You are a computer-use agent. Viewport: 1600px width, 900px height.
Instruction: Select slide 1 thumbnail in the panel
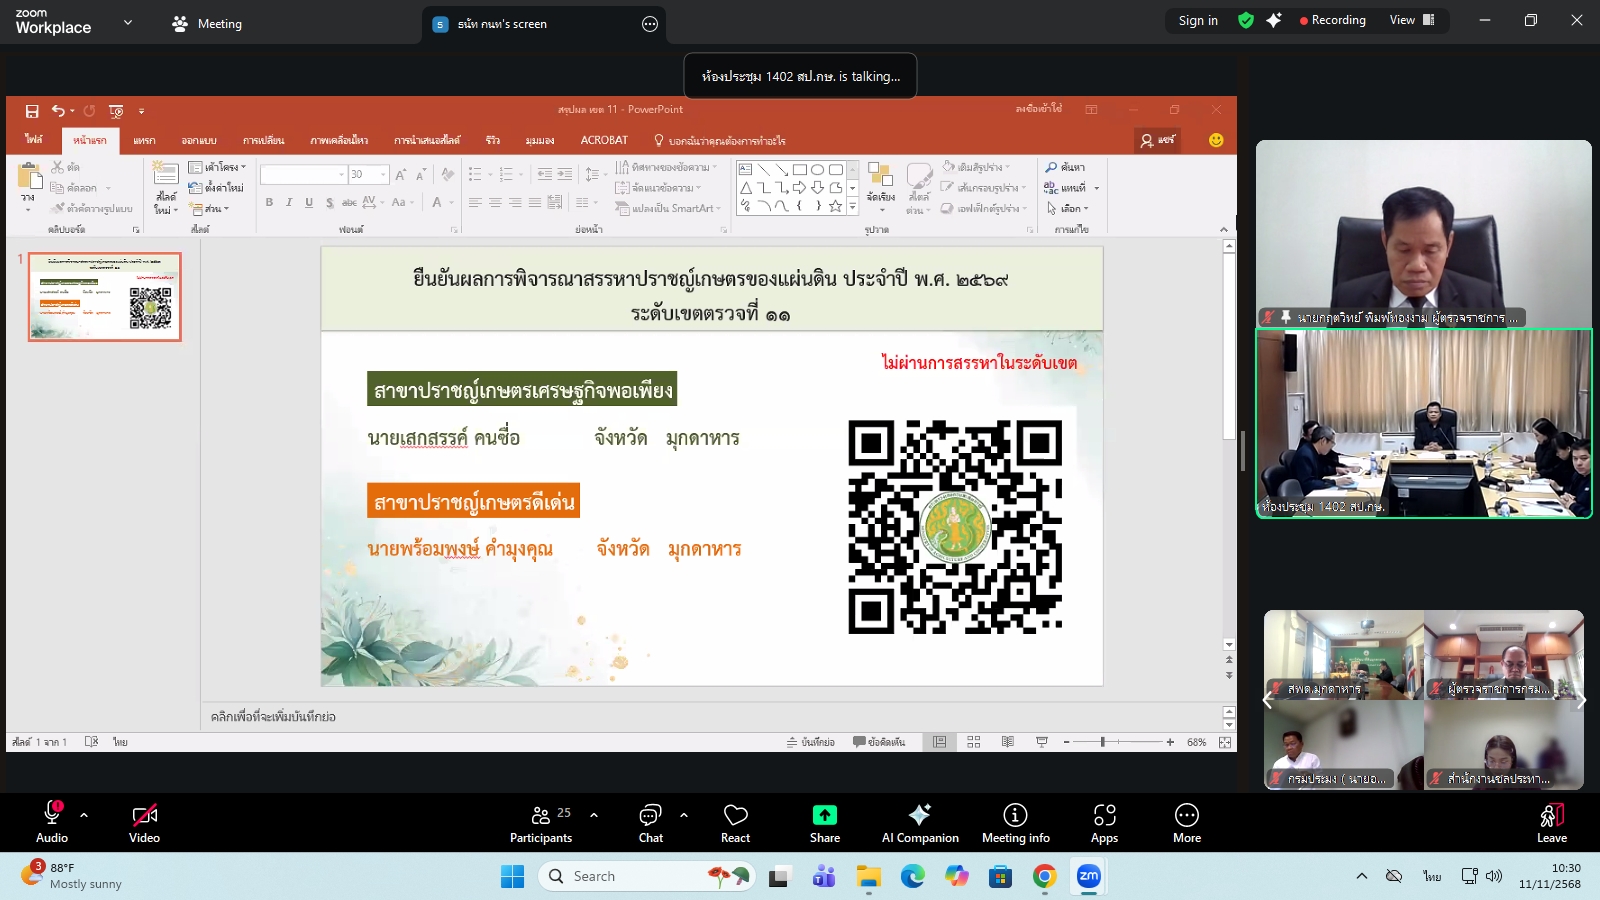point(104,296)
